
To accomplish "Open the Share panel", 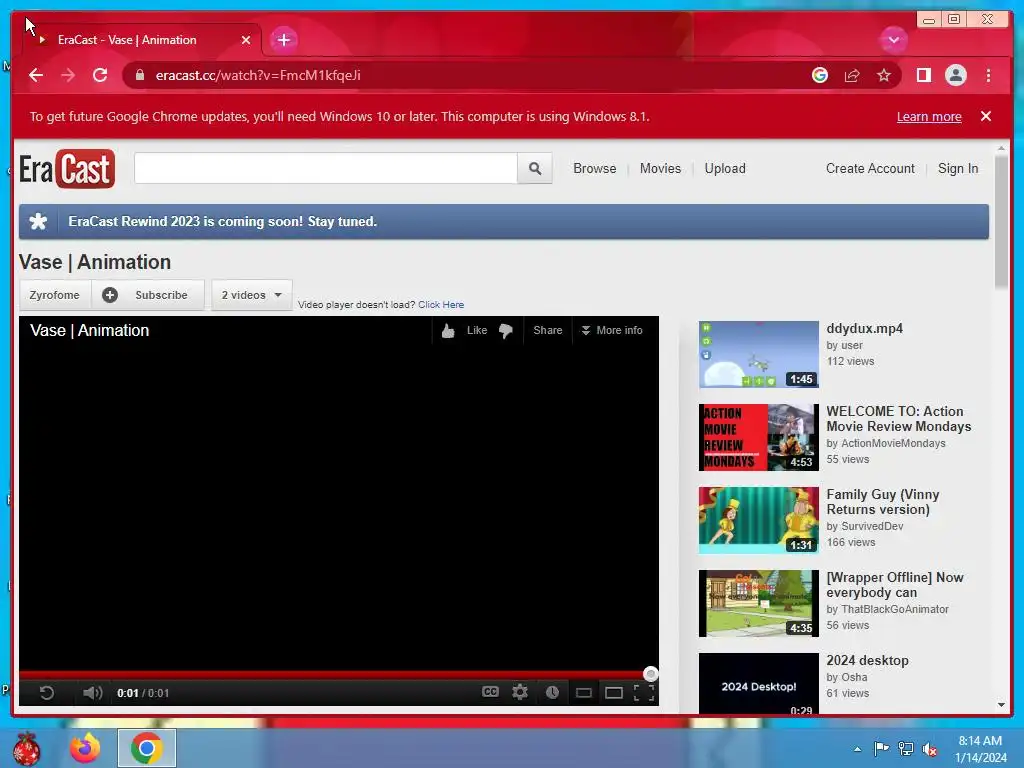I will pyautogui.click(x=547, y=330).
